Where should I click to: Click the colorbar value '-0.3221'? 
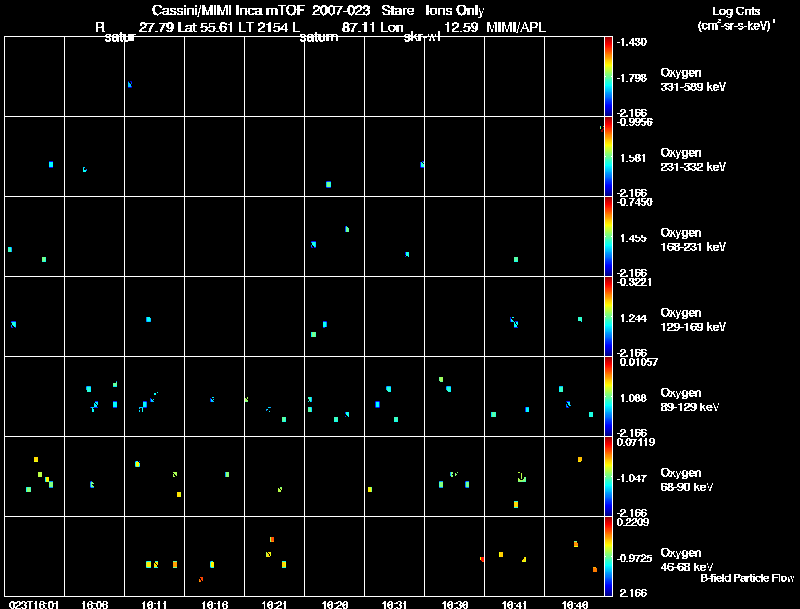point(634,282)
